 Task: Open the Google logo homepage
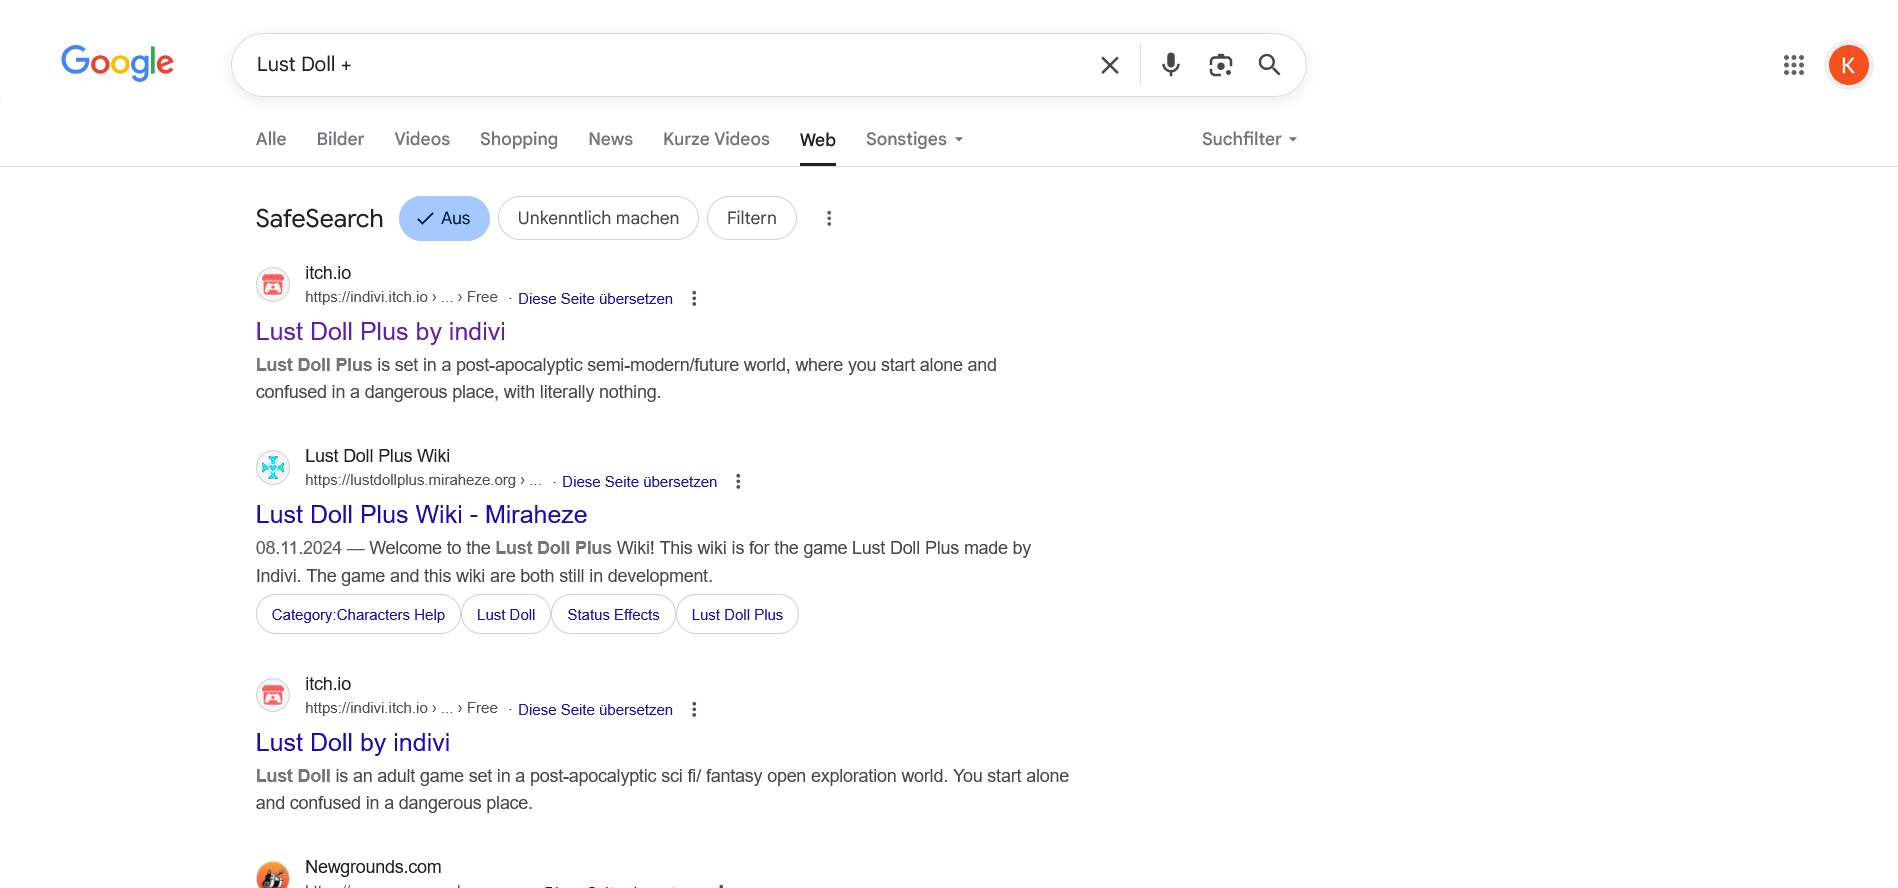point(117,63)
